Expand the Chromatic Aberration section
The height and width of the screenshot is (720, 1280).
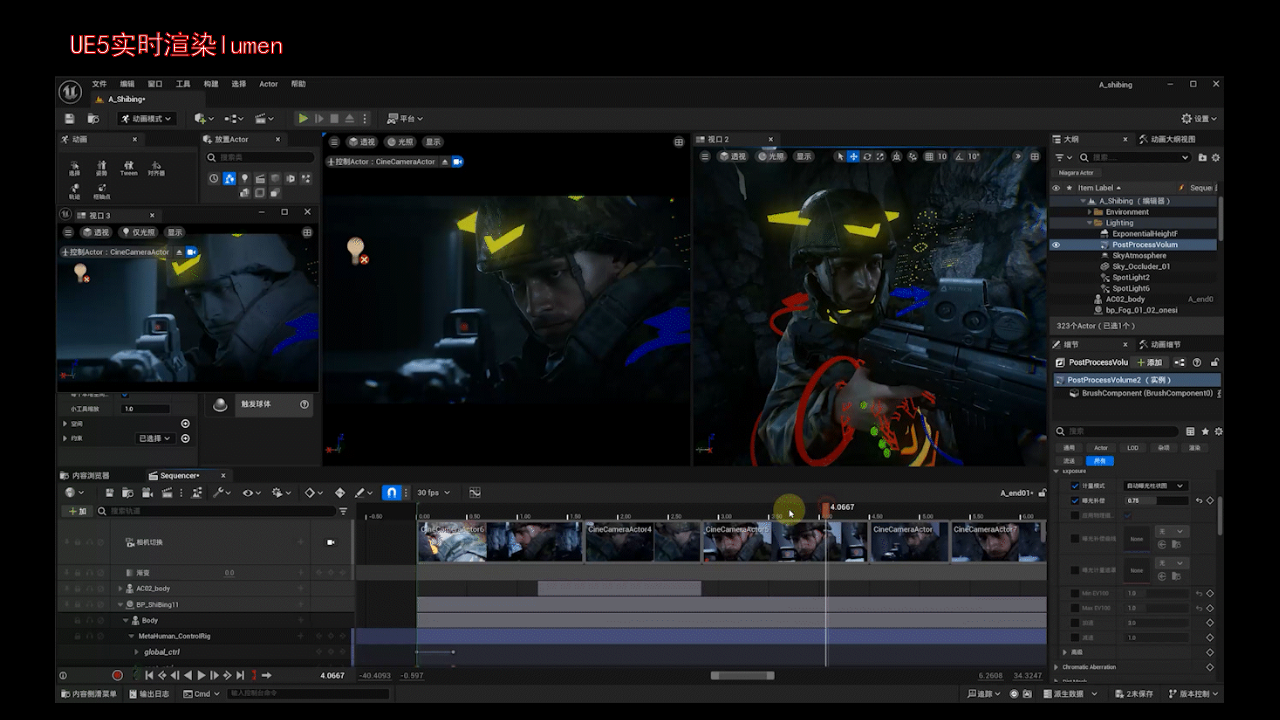click(1058, 667)
